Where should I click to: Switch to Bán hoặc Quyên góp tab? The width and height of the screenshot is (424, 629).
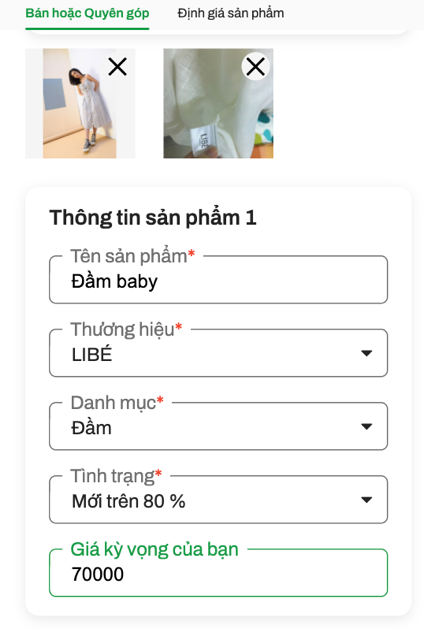pyautogui.click(x=87, y=13)
